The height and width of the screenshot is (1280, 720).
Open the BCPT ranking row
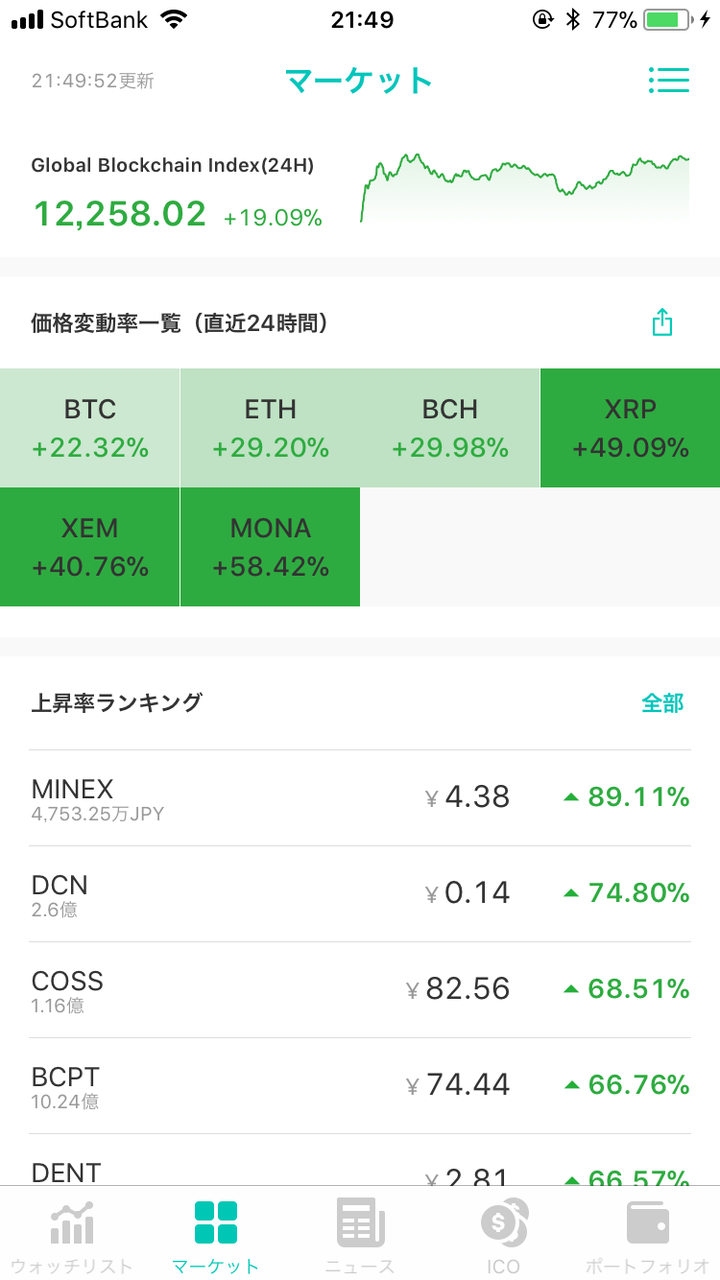360,1086
